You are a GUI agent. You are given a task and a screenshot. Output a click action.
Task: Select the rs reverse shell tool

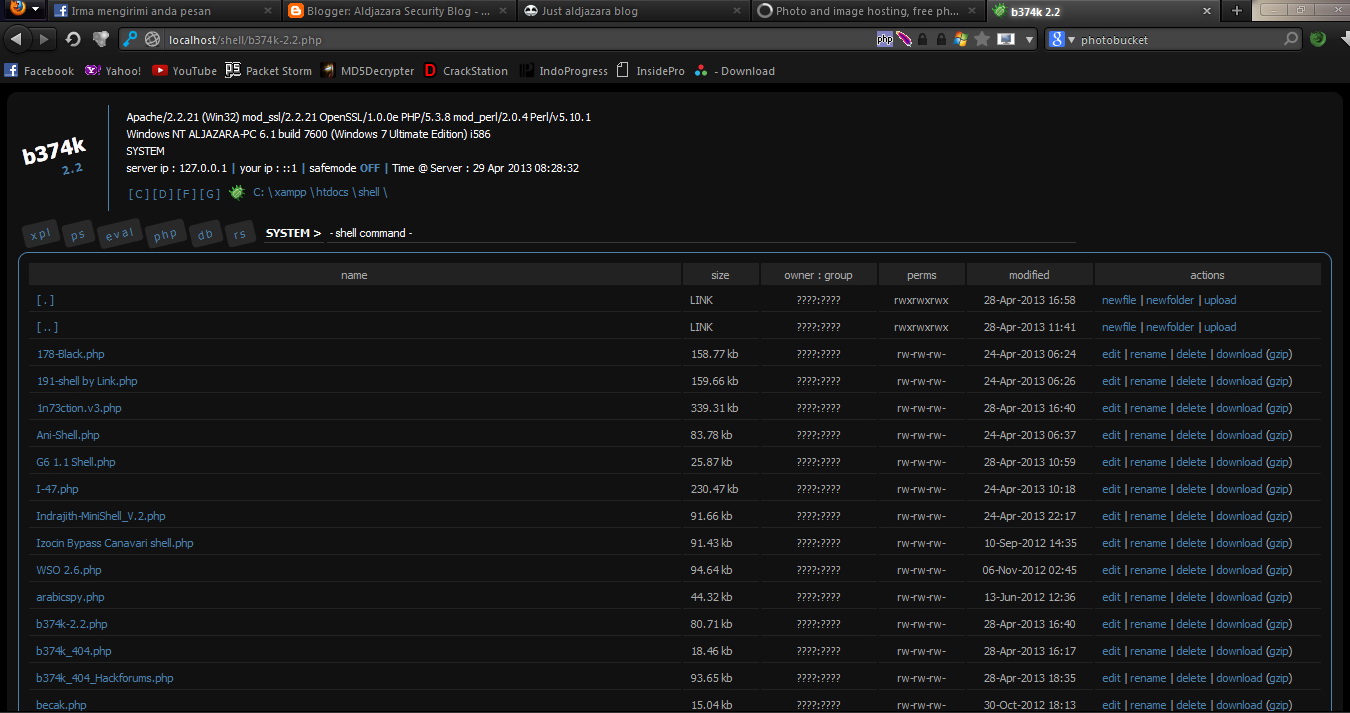240,234
